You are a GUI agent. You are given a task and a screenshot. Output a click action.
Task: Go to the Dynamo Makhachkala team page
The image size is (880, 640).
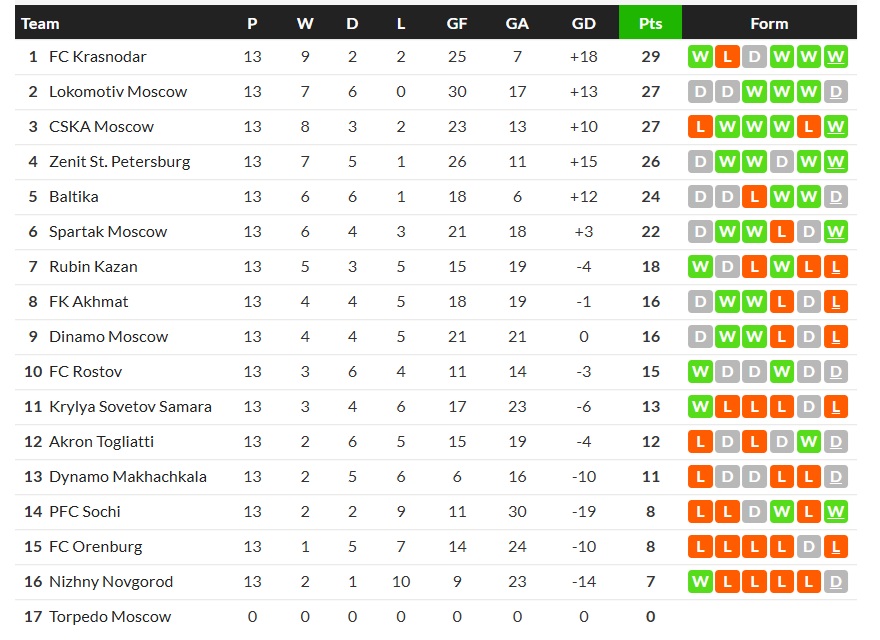pos(128,477)
